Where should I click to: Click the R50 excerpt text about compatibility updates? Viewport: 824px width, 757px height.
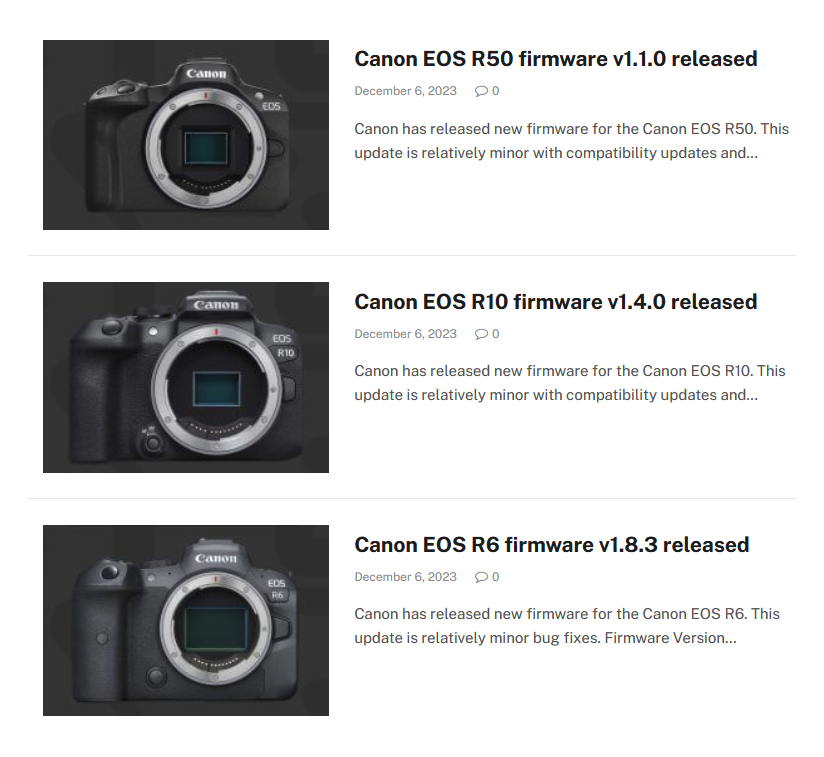pyautogui.click(x=571, y=141)
